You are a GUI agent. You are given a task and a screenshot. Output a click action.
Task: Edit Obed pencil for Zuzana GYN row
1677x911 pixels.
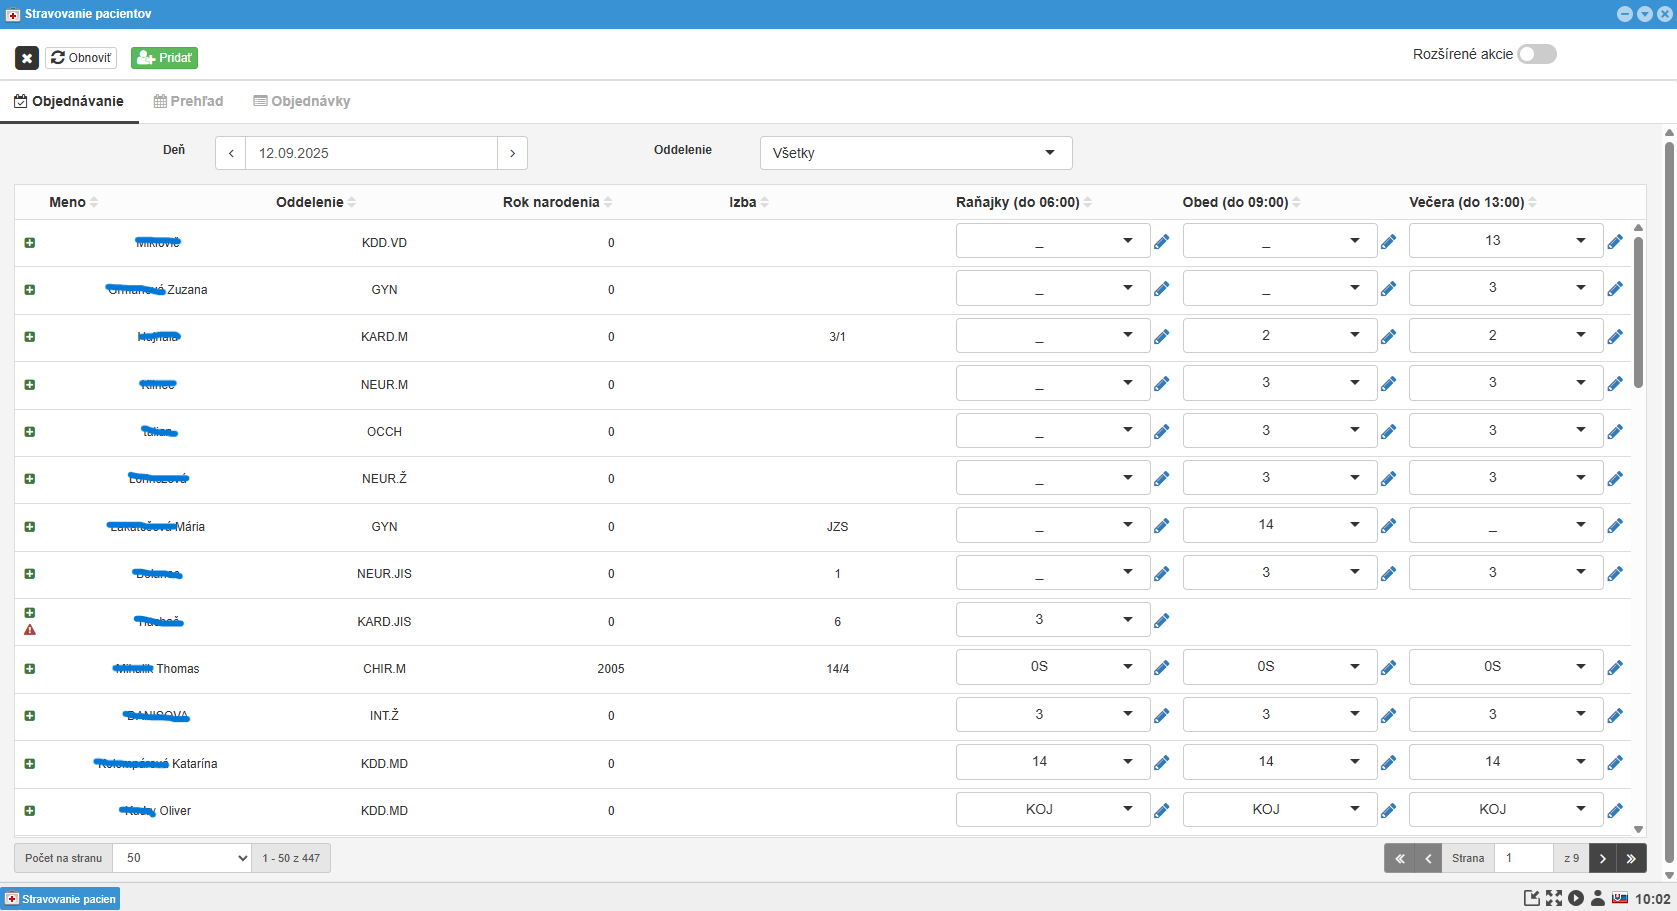(x=1388, y=289)
